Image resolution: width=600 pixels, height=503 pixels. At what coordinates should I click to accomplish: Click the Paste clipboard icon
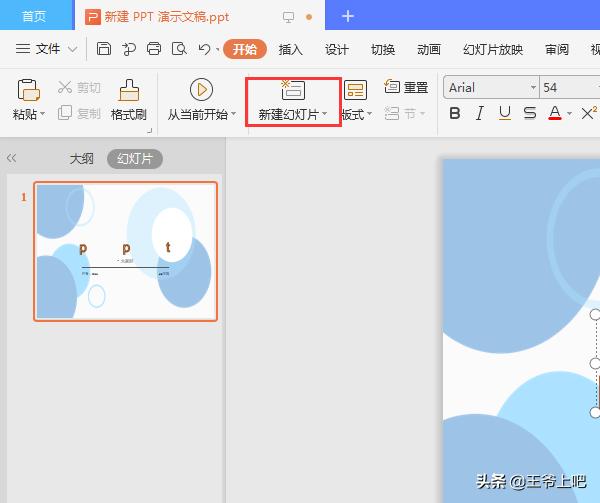(28, 91)
